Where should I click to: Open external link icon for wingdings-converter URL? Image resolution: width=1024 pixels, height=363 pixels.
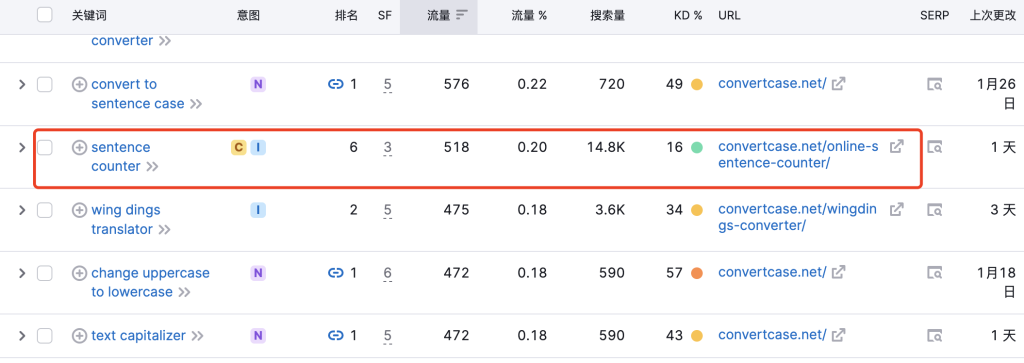[897, 210]
